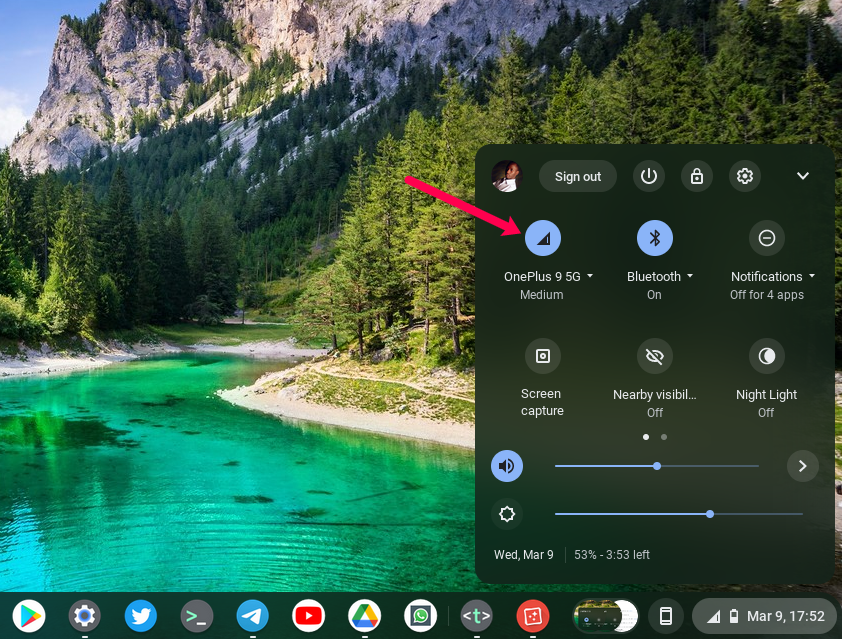Click the brightness sun icon
Image resolution: width=842 pixels, height=639 pixels.
click(x=506, y=514)
